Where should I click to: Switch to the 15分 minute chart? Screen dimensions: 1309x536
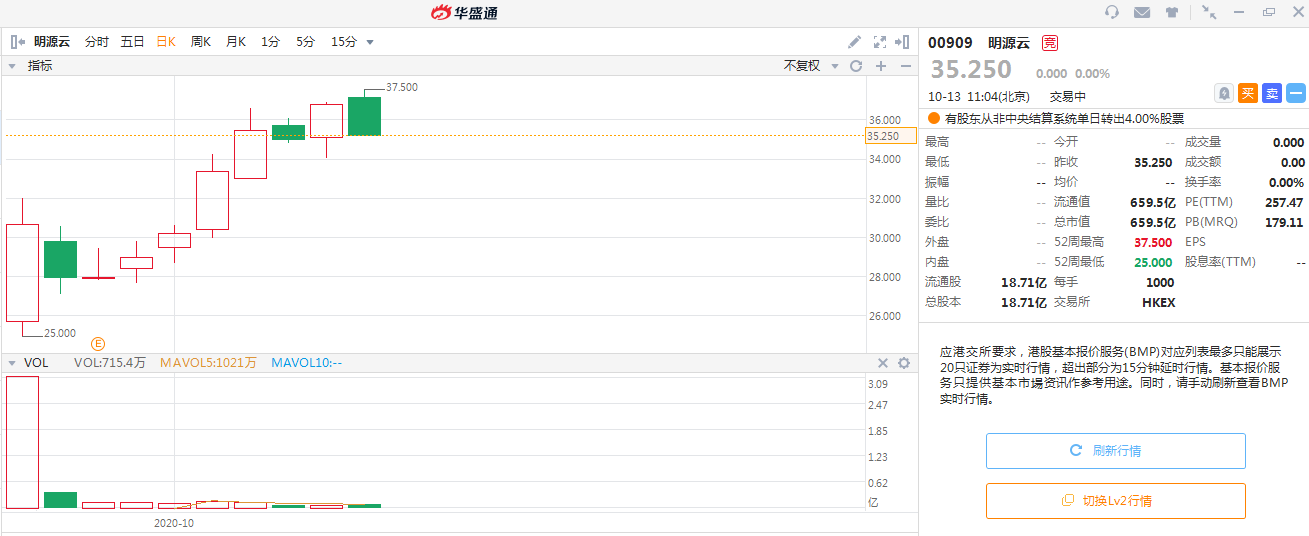tap(343, 42)
